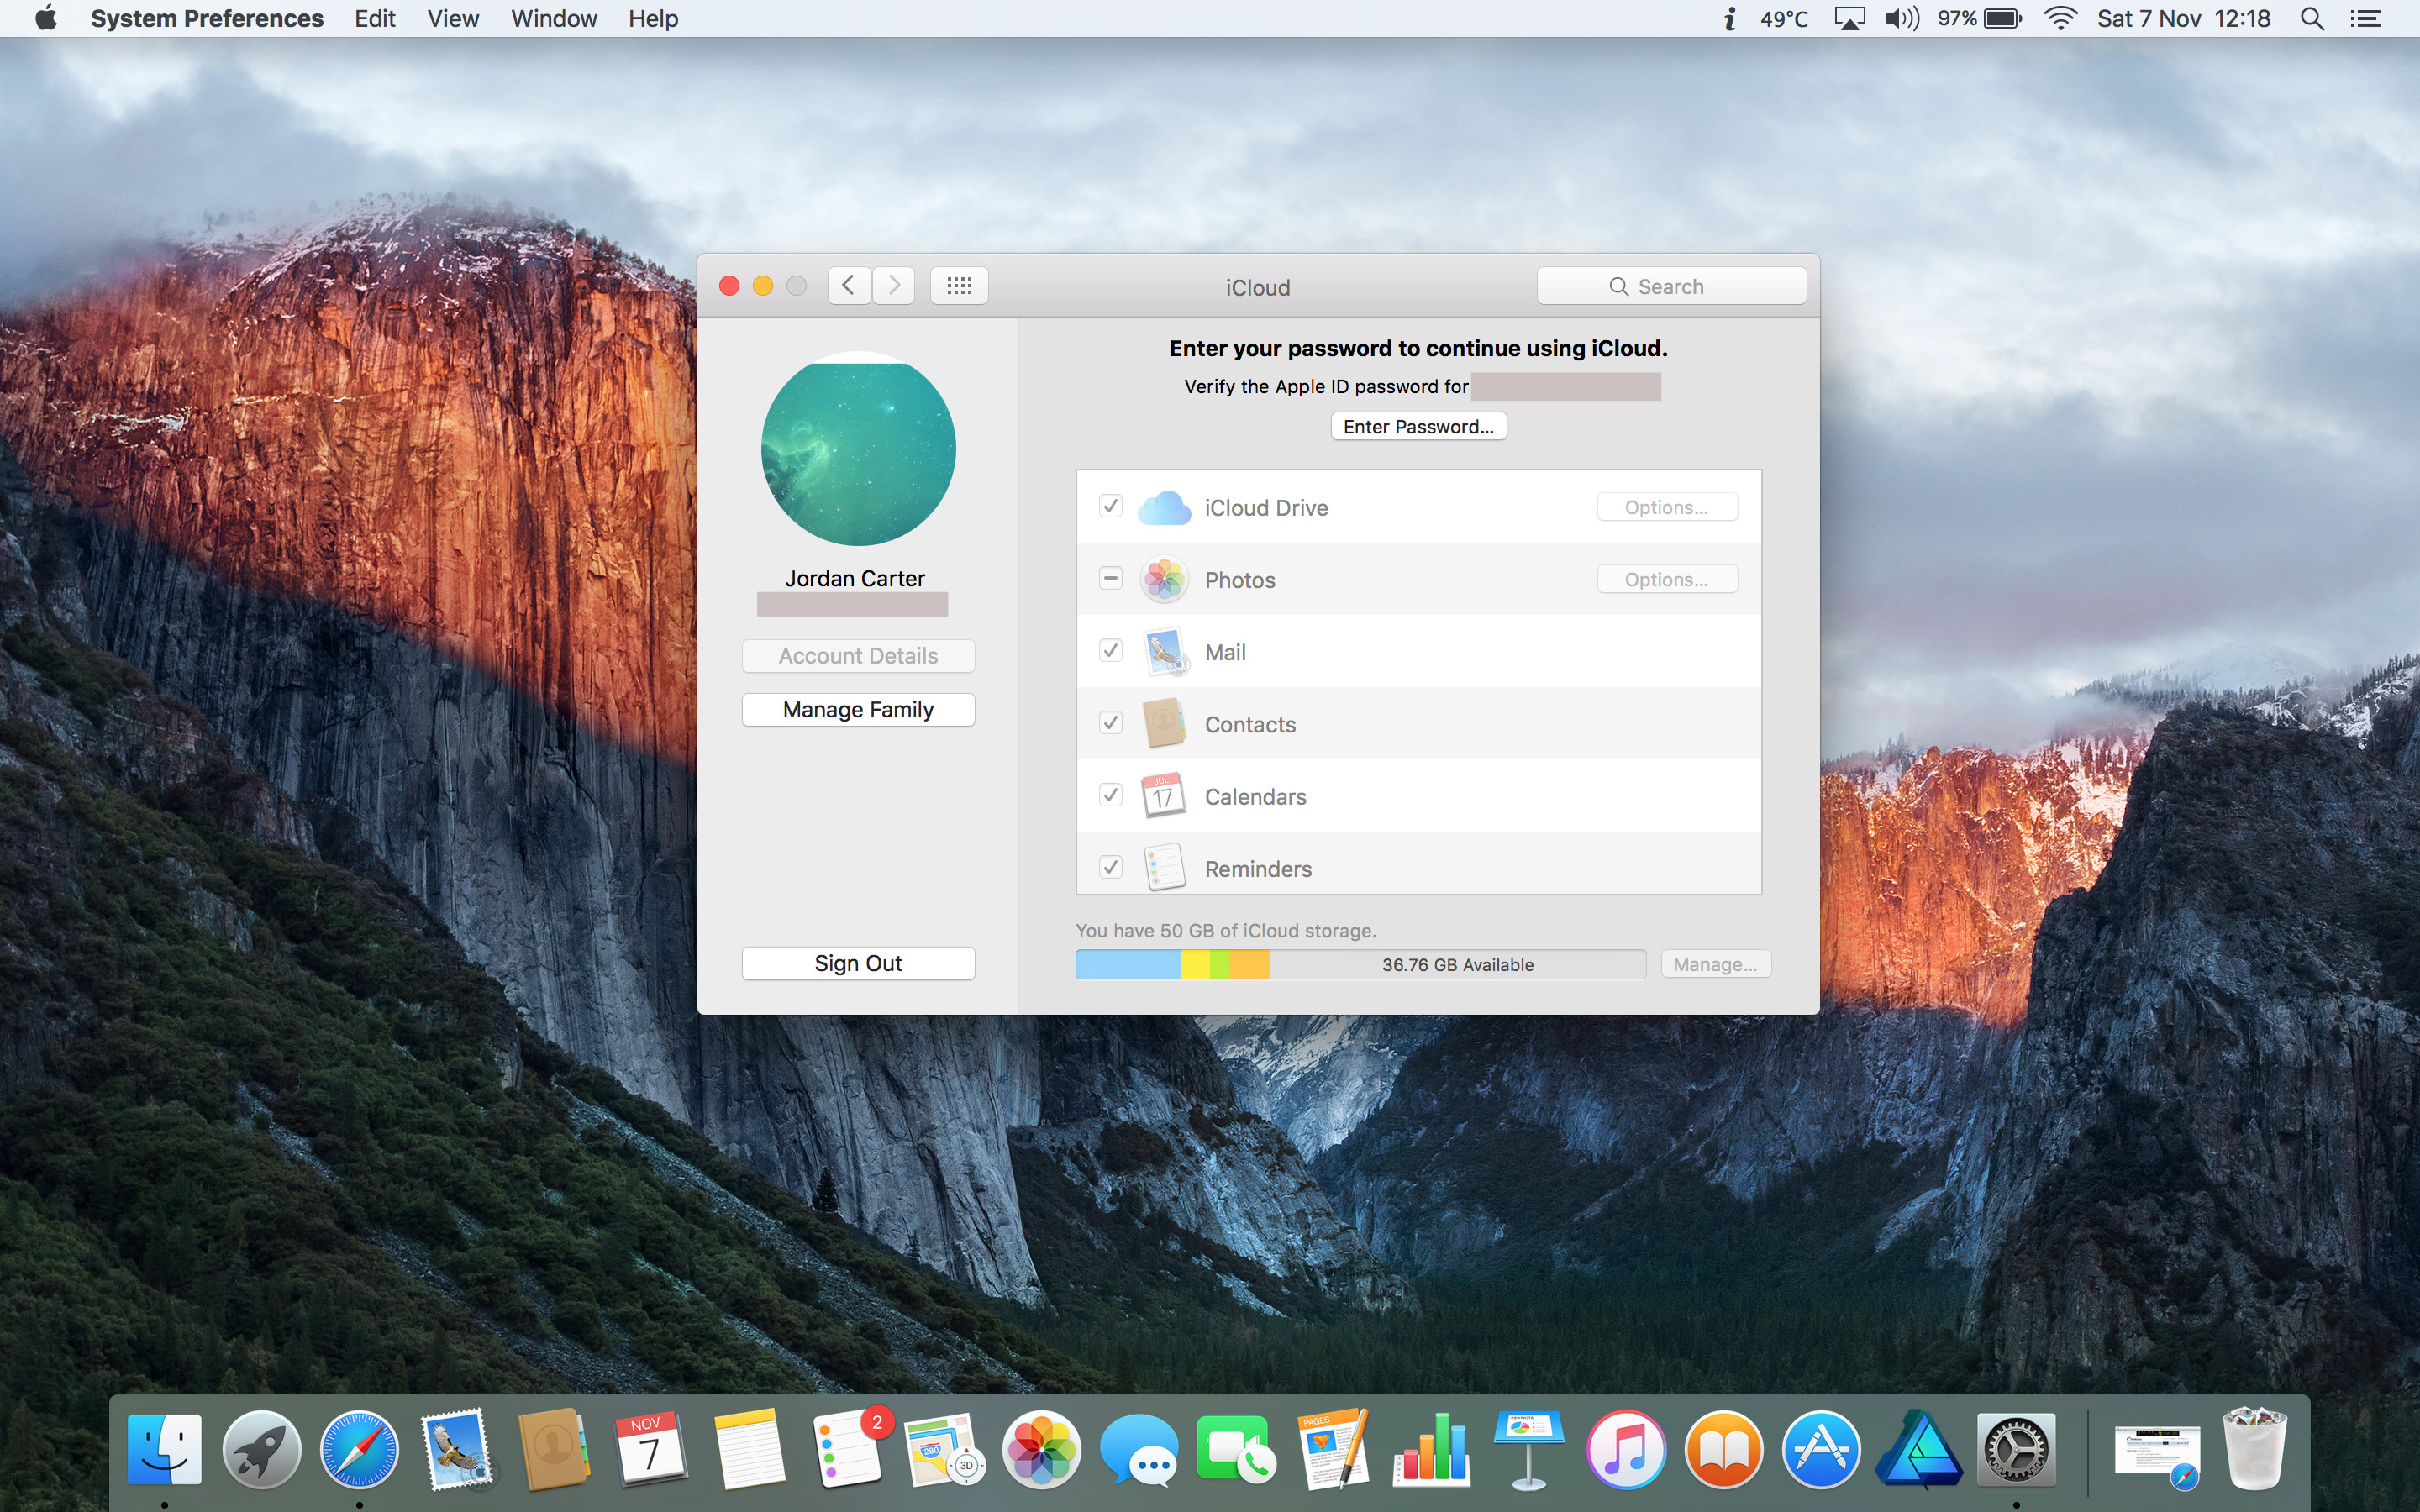Open Spotlight search in menu bar
This screenshot has width=2420, height=1512.
pyautogui.click(x=2311, y=19)
